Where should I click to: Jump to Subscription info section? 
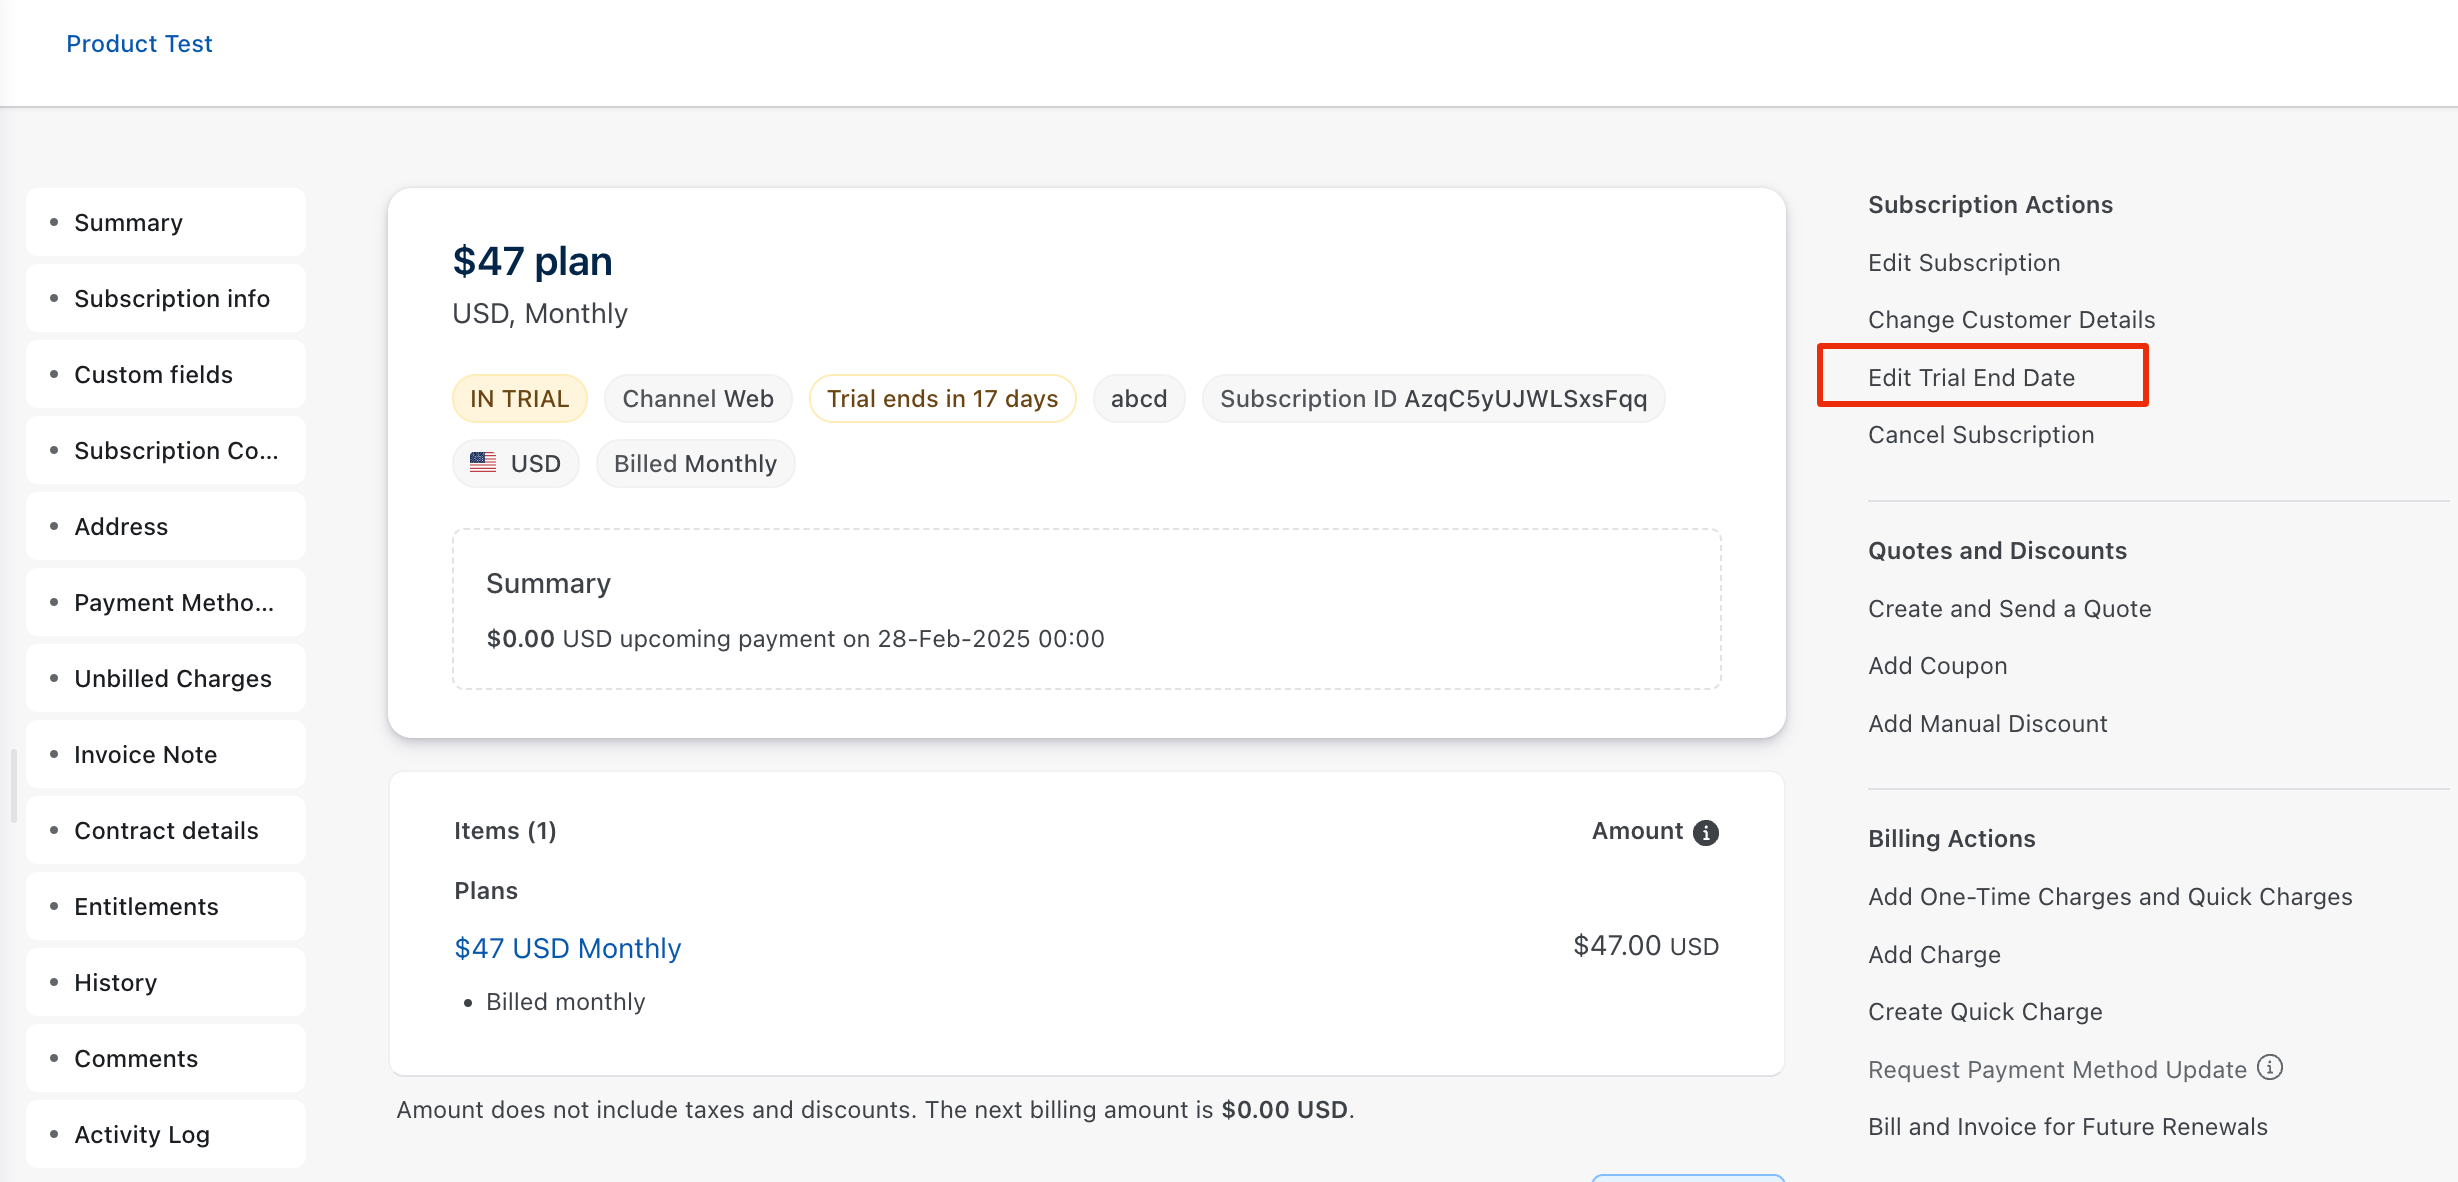[171, 298]
